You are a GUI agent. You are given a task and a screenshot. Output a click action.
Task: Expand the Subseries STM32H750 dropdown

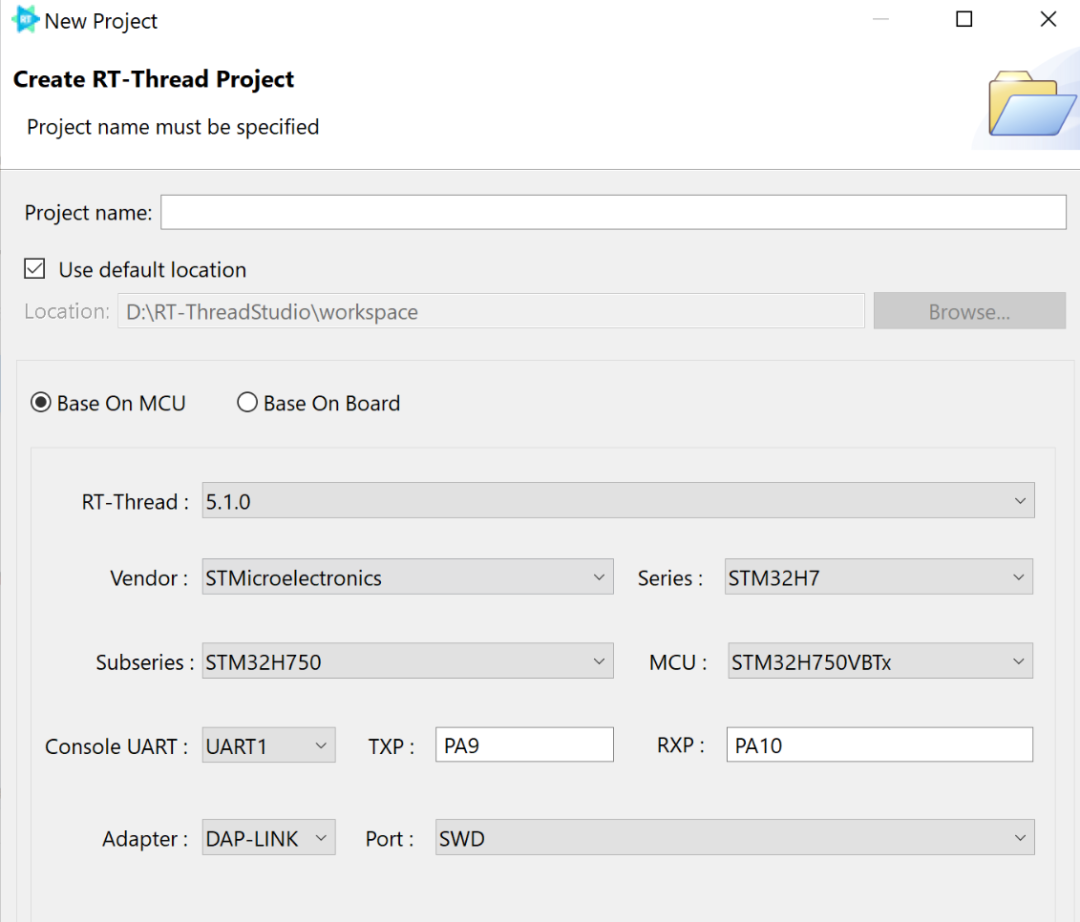click(407, 662)
